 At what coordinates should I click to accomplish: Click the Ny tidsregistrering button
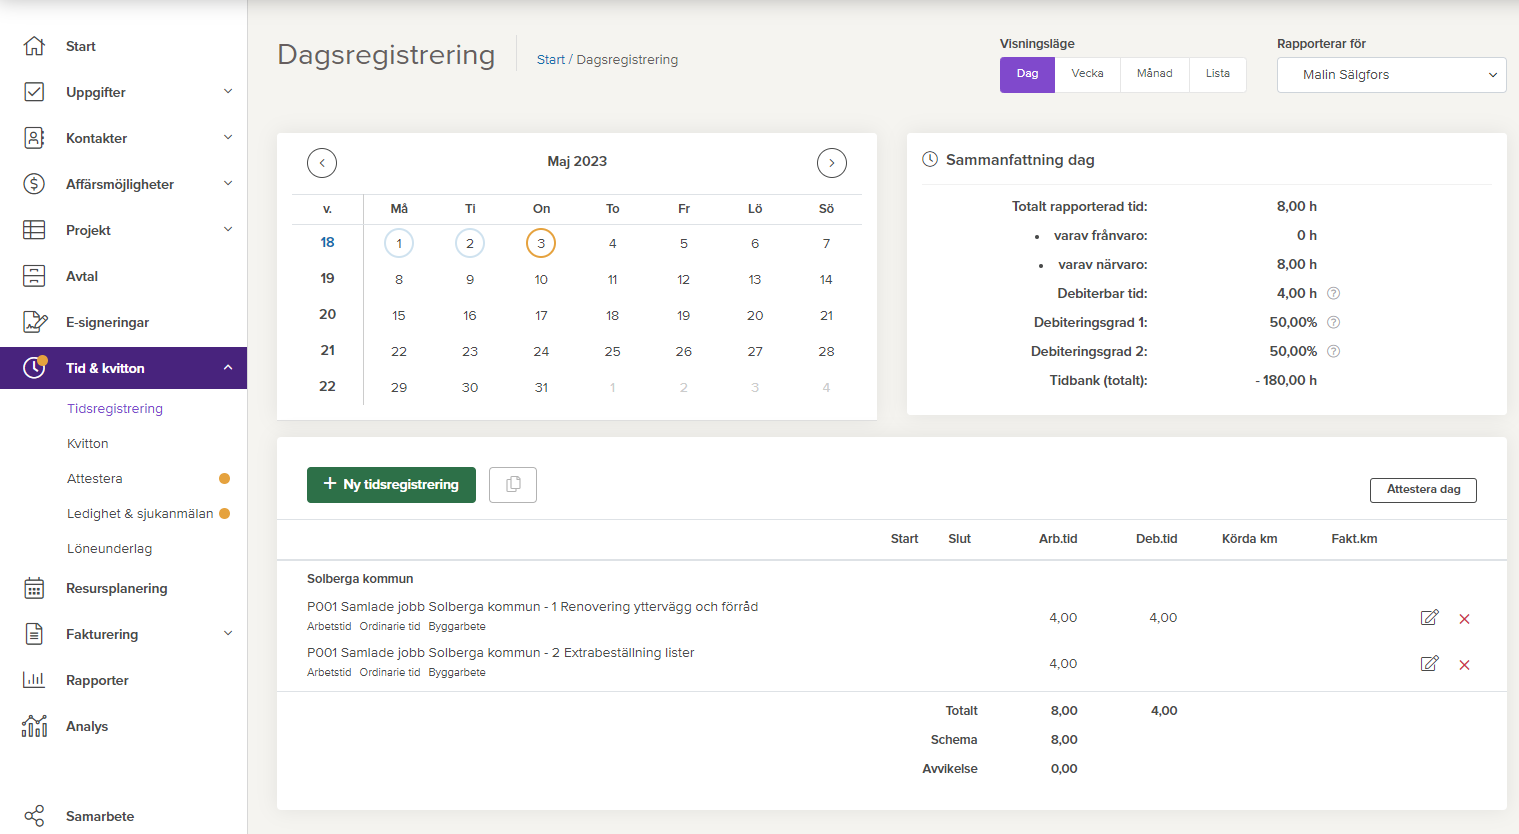(x=391, y=485)
